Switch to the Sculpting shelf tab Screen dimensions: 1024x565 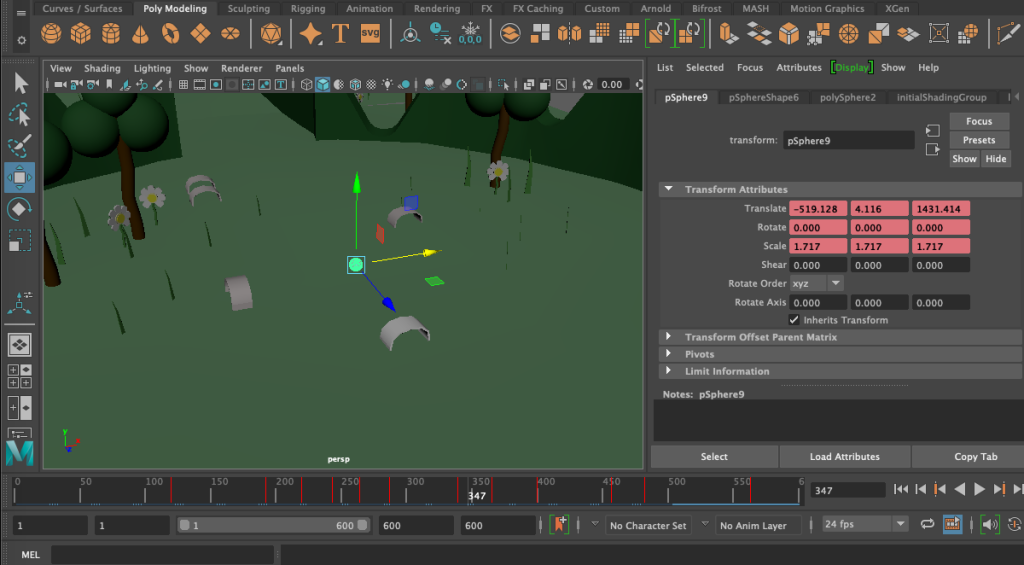pyautogui.click(x=249, y=9)
